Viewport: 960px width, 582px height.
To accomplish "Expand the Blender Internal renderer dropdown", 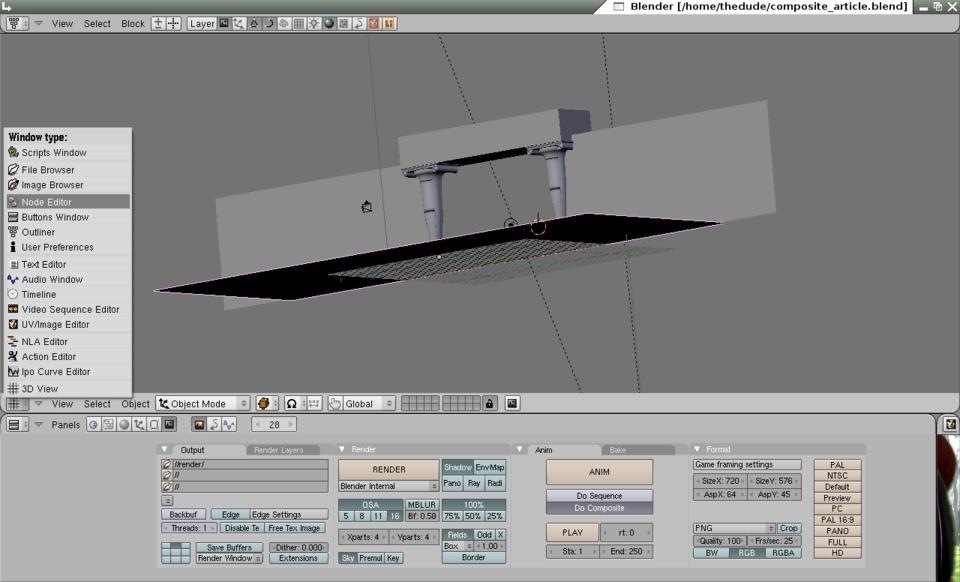I will pyautogui.click(x=388, y=486).
